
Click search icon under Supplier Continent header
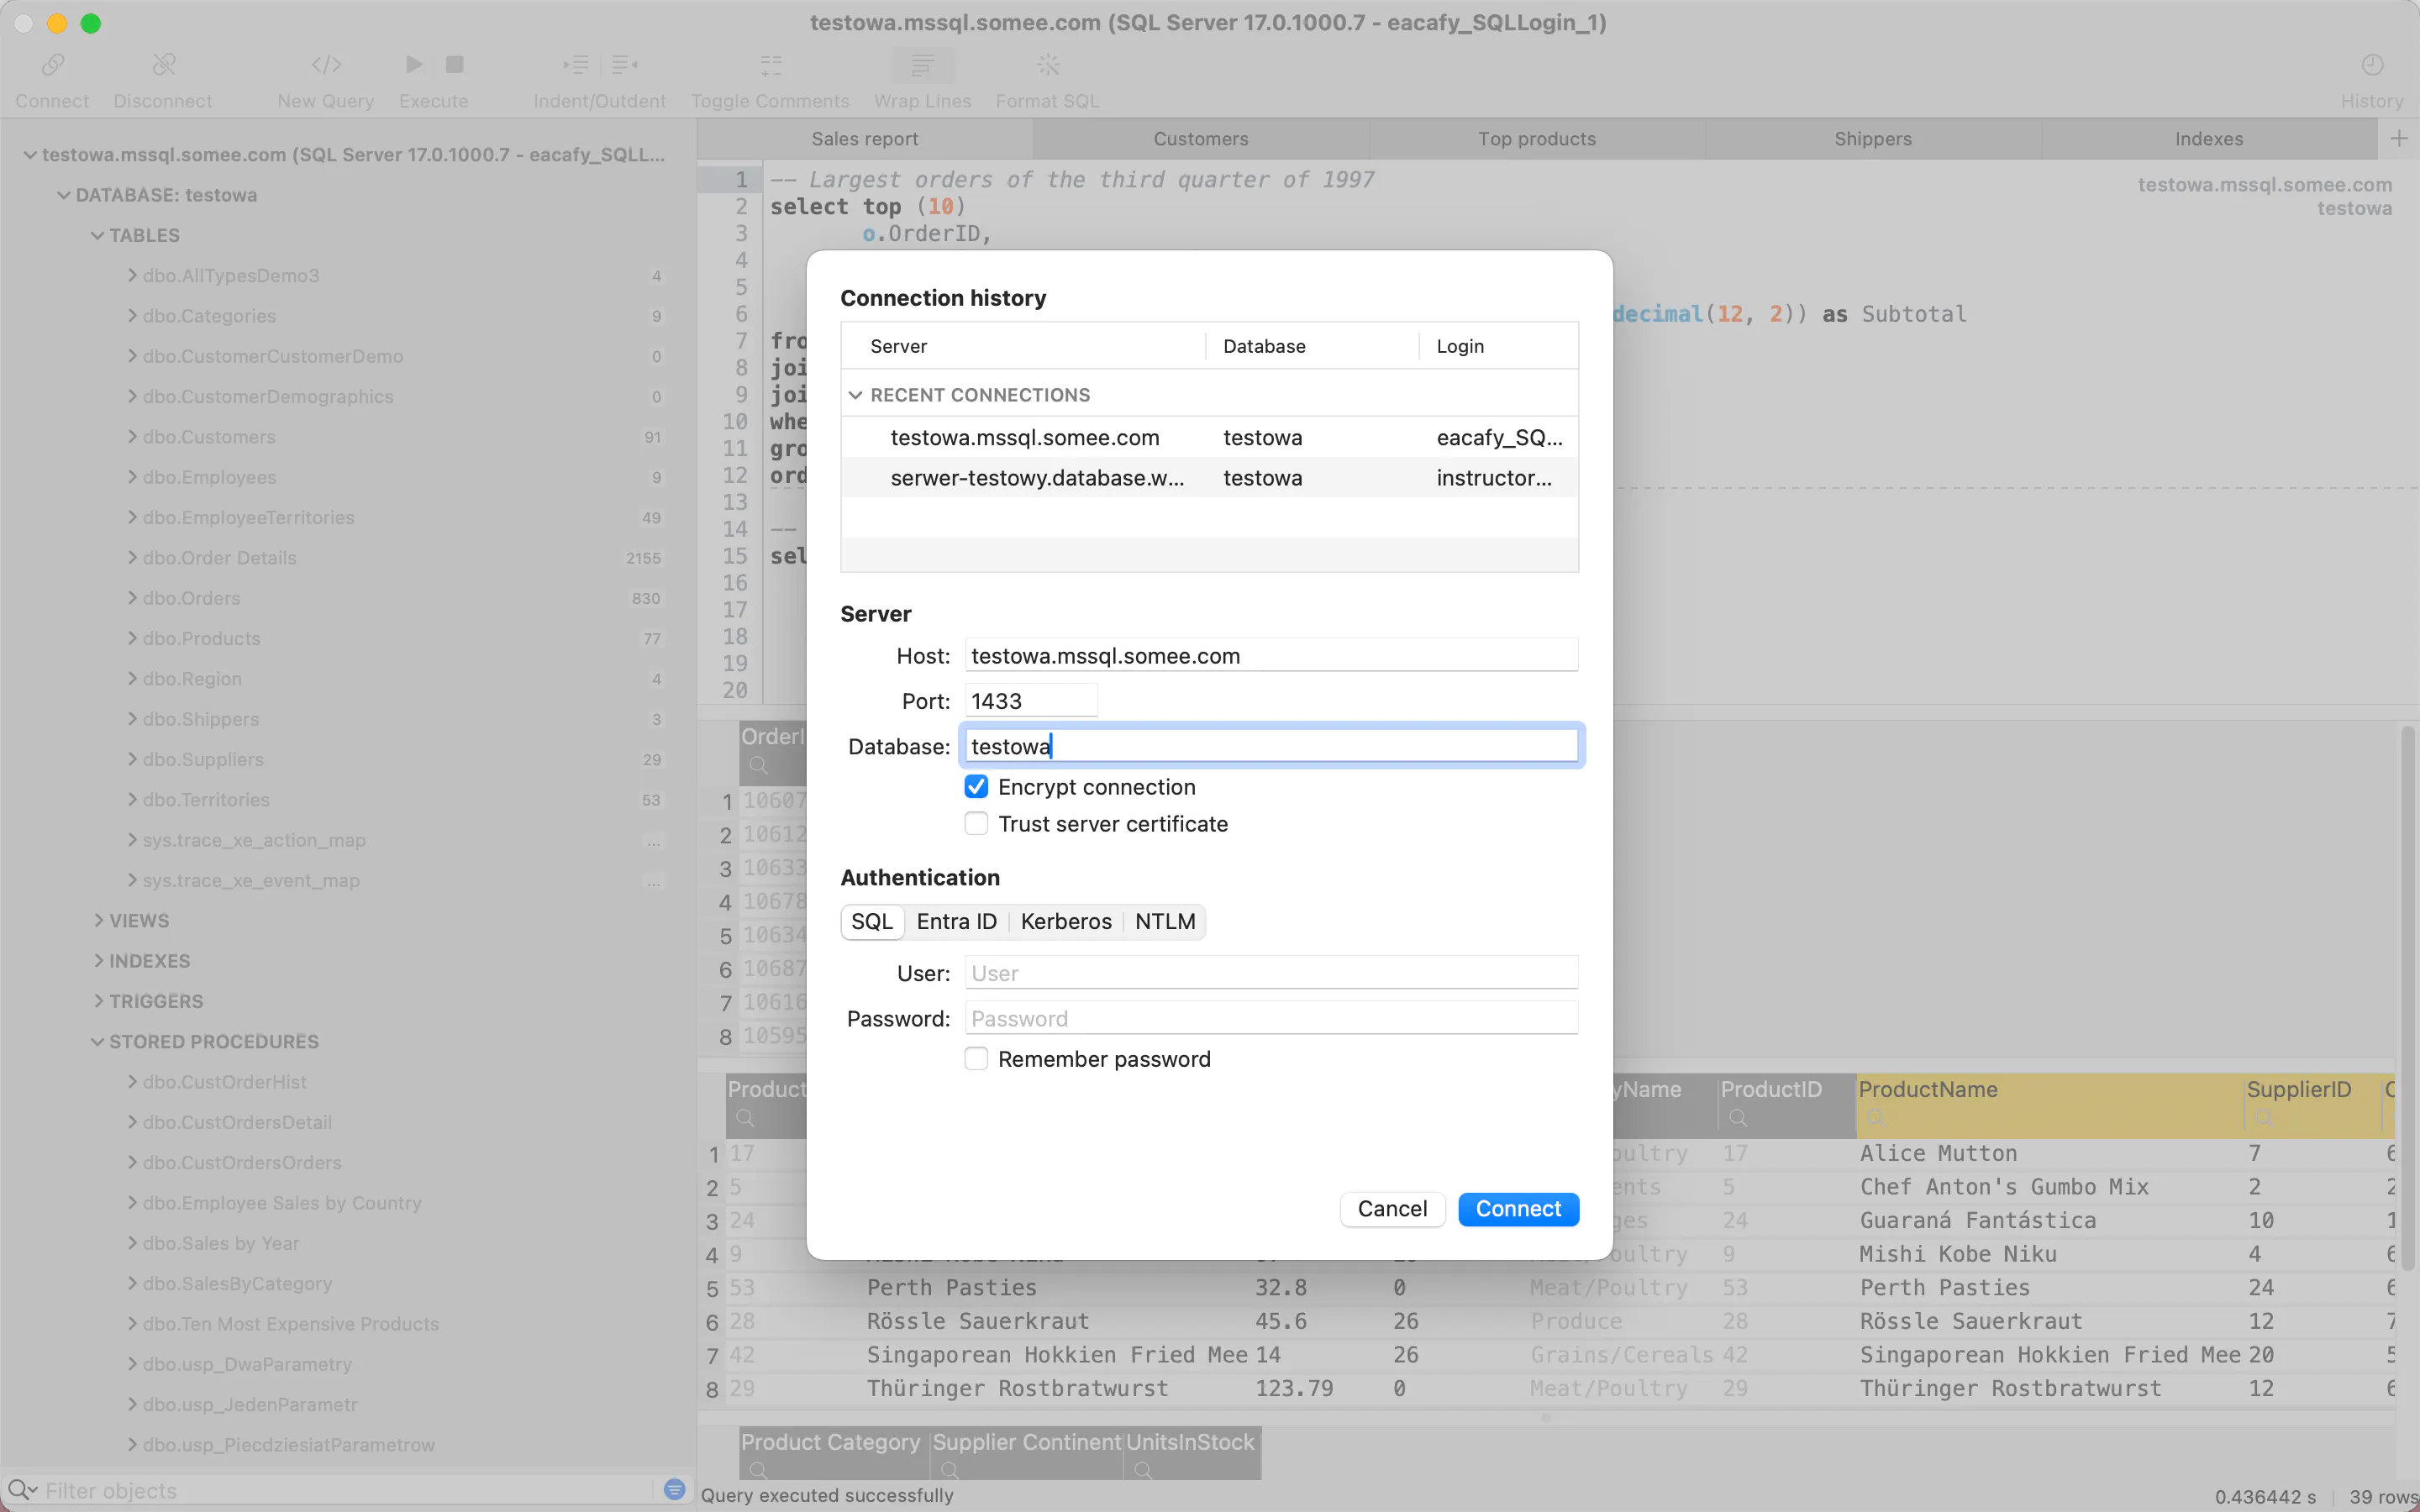[950, 1470]
